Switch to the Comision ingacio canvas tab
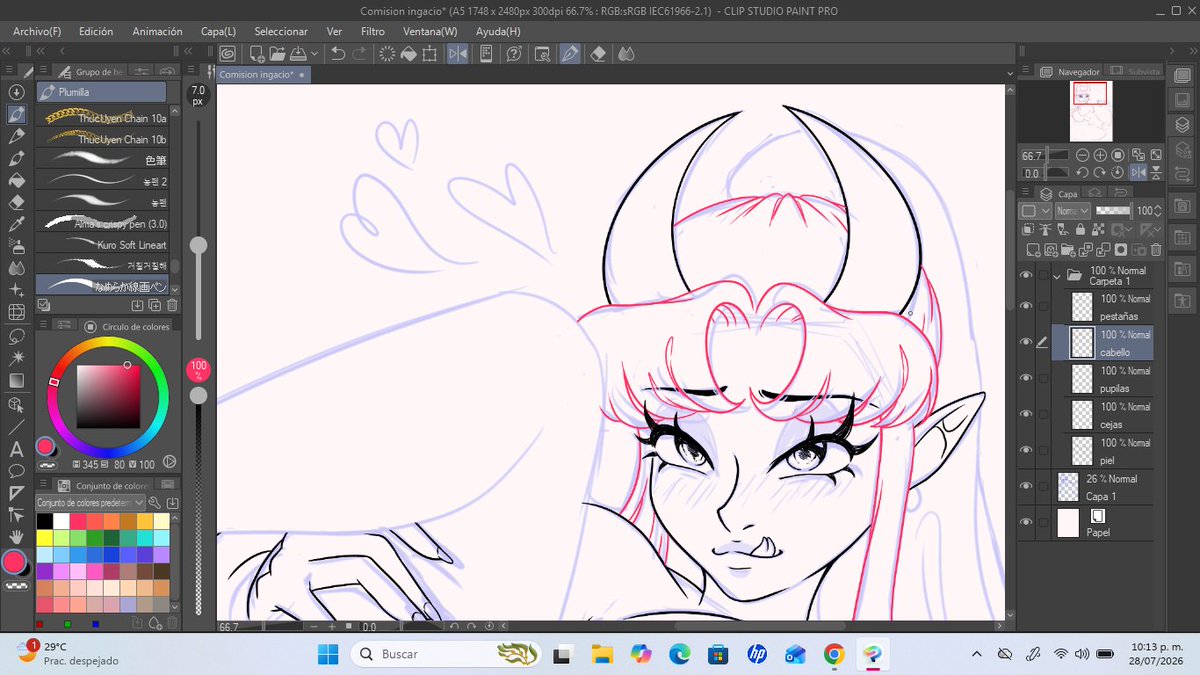 pyautogui.click(x=262, y=74)
